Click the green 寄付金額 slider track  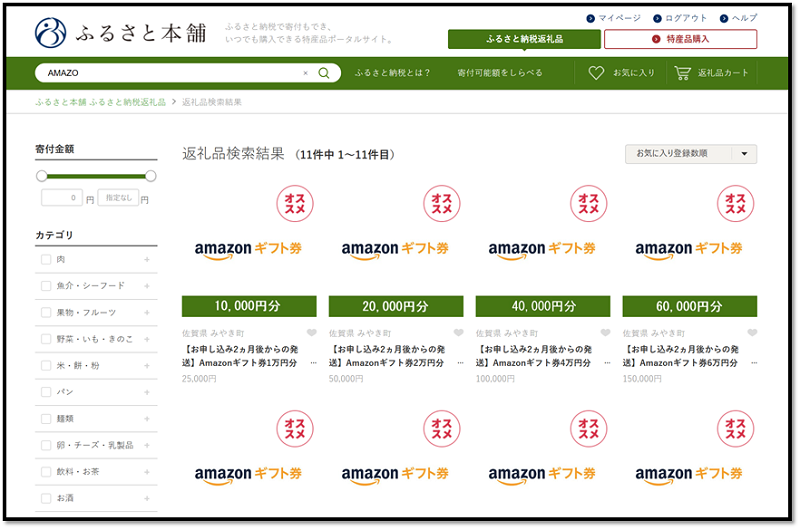pyautogui.click(x=96, y=176)
